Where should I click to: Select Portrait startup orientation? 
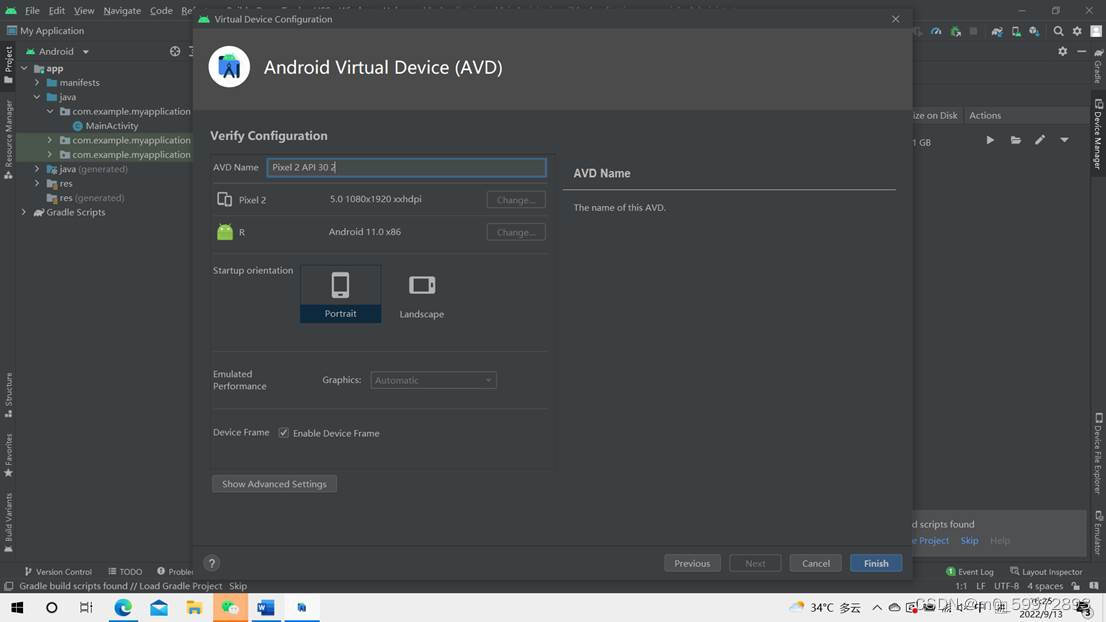pyautogui.click(x=340, y=293)
